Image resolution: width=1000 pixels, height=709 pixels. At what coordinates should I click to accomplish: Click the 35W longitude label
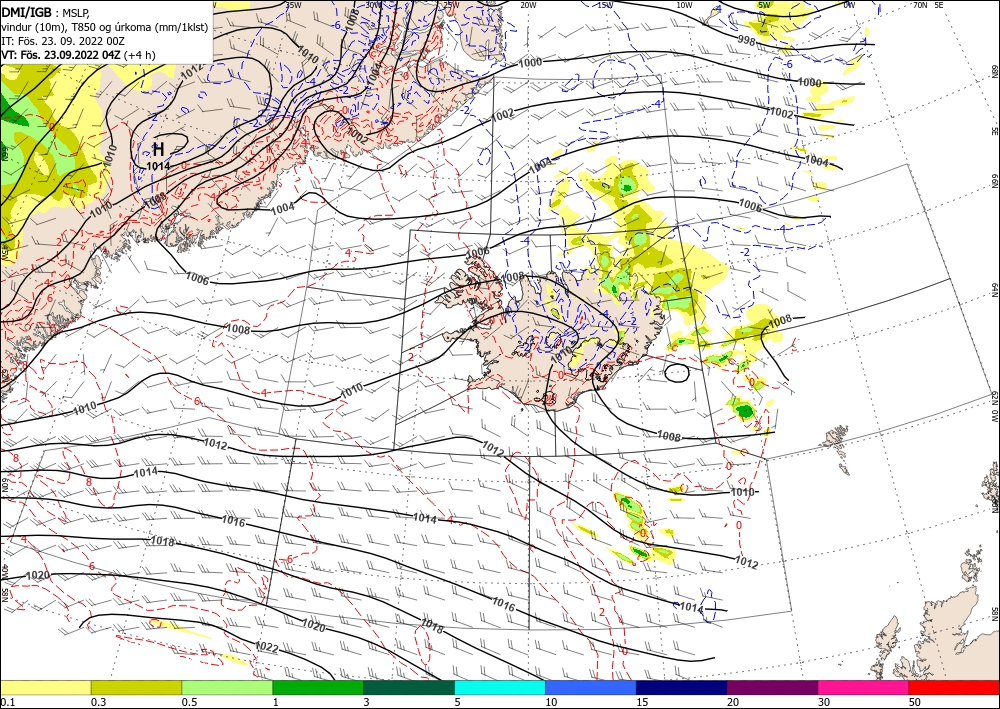[x=293, y=5]
